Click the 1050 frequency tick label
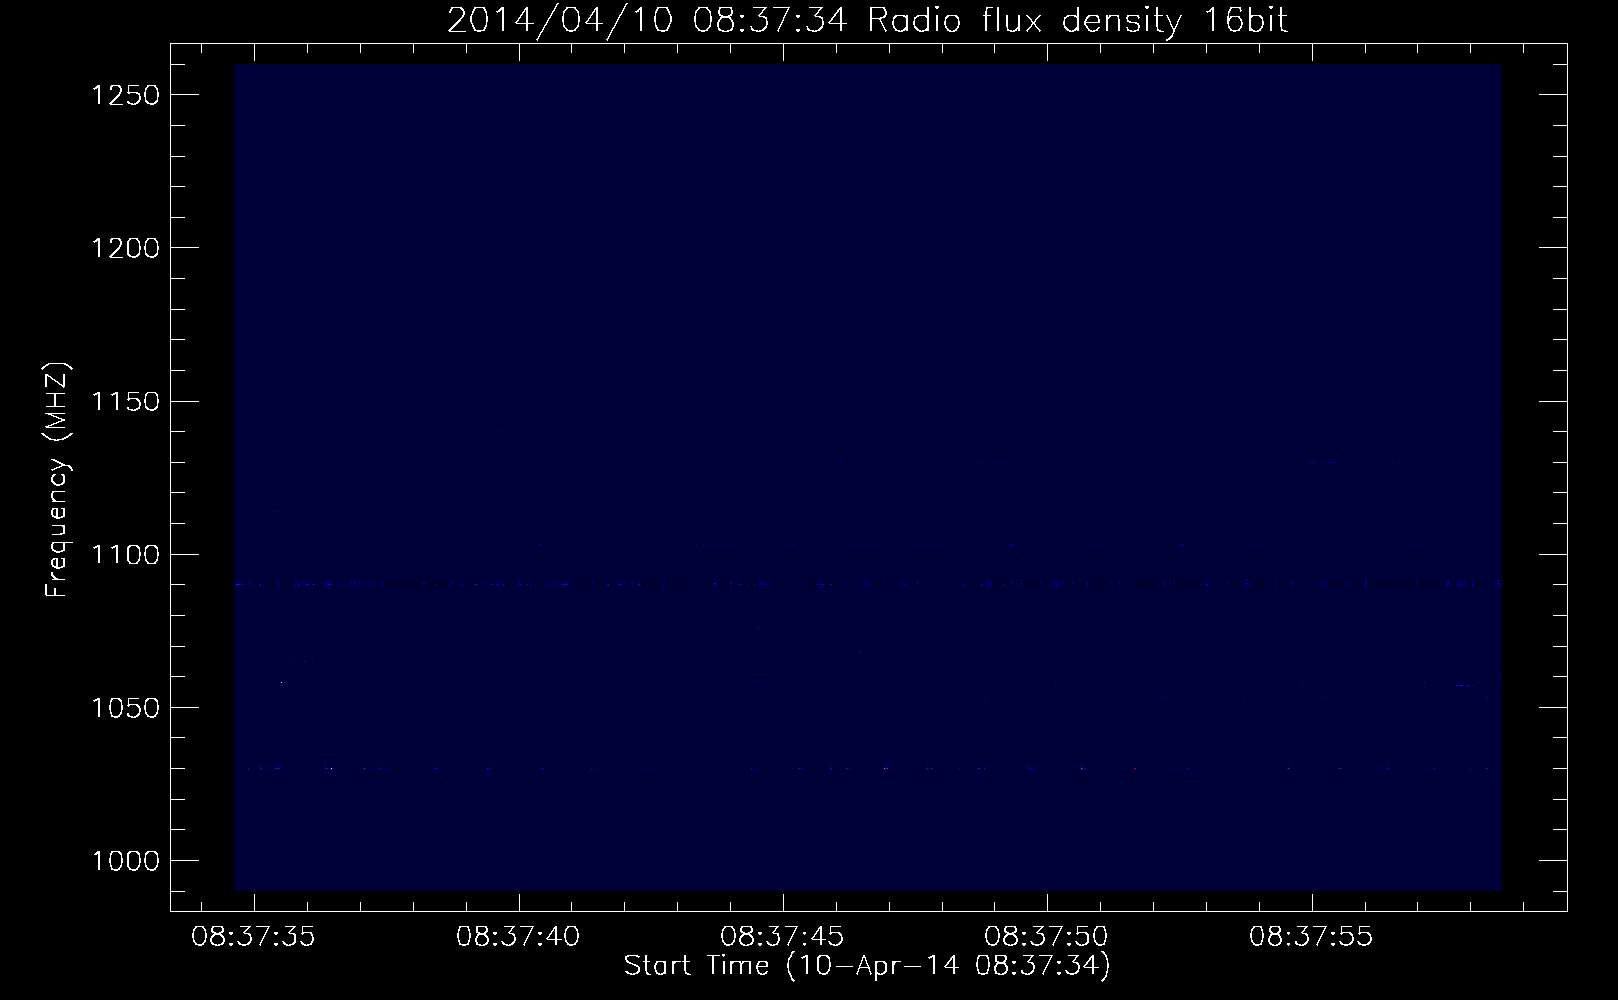This screenshot has height=1000, width=1618. pyautogui.click(x=125, y=708)
